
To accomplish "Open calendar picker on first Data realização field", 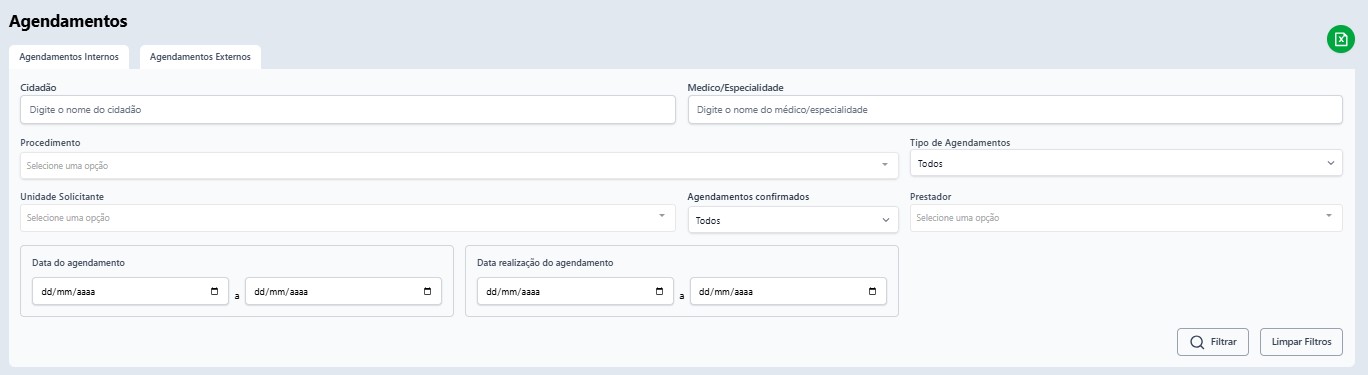I will click(x=659, y=292).
